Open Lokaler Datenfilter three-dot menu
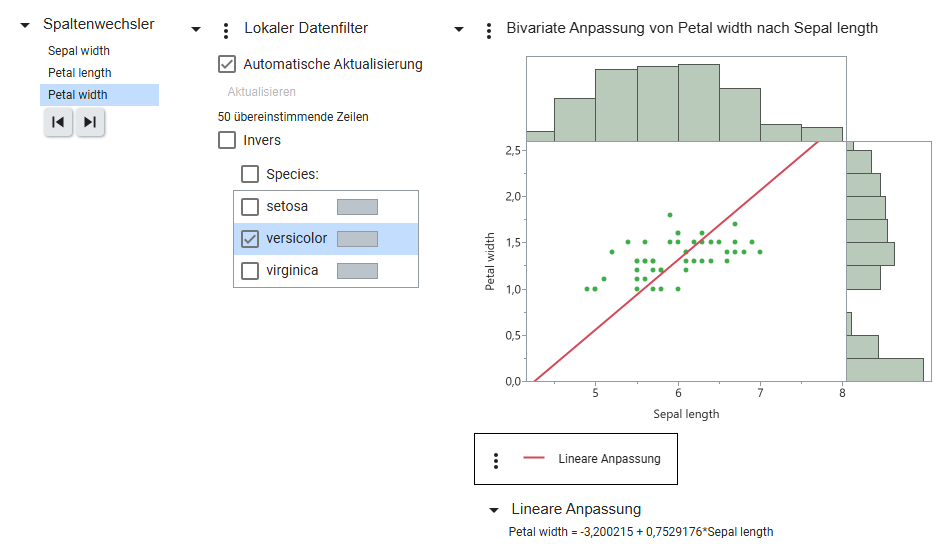 click(226, 31)
